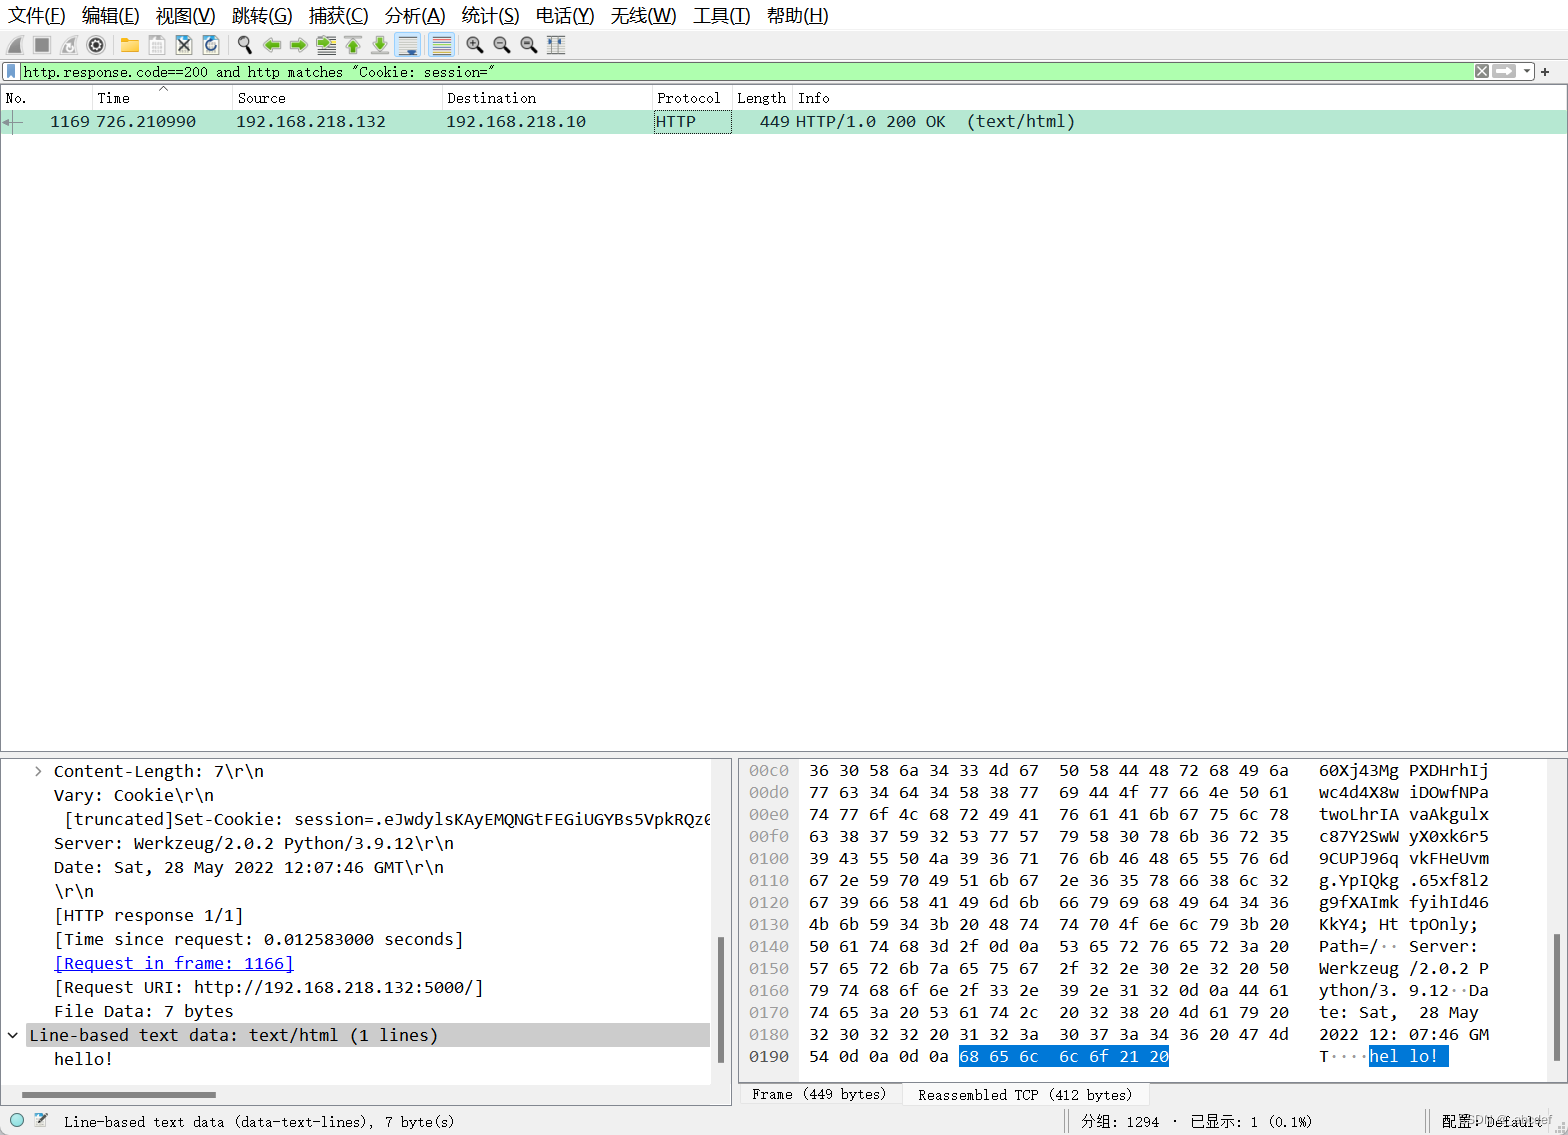Edit capture file properties status icon

(41, 1121)
